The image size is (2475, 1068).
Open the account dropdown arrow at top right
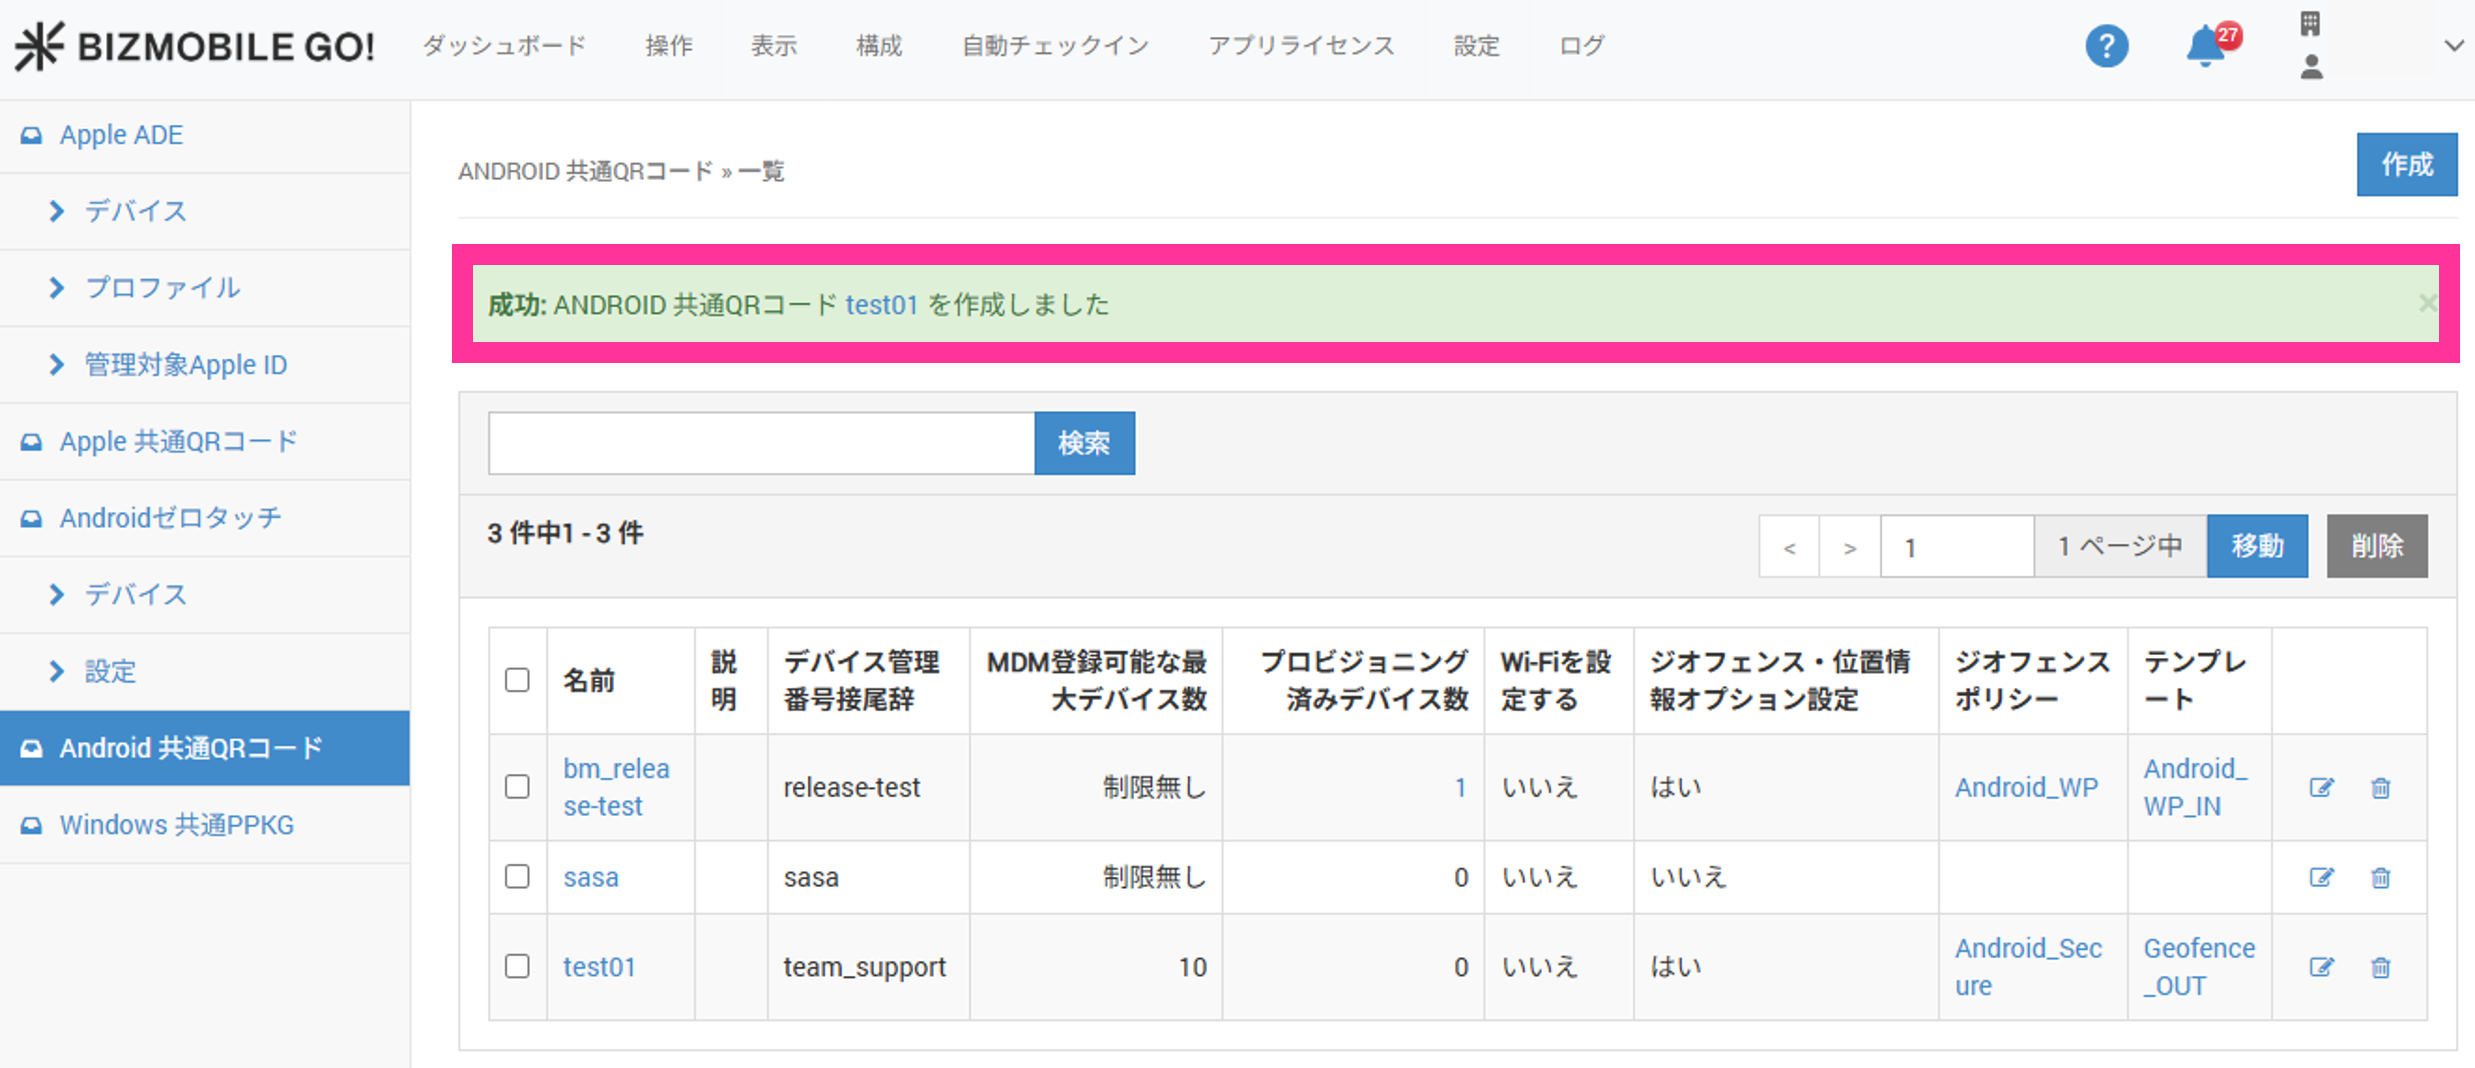point(2453,46)
